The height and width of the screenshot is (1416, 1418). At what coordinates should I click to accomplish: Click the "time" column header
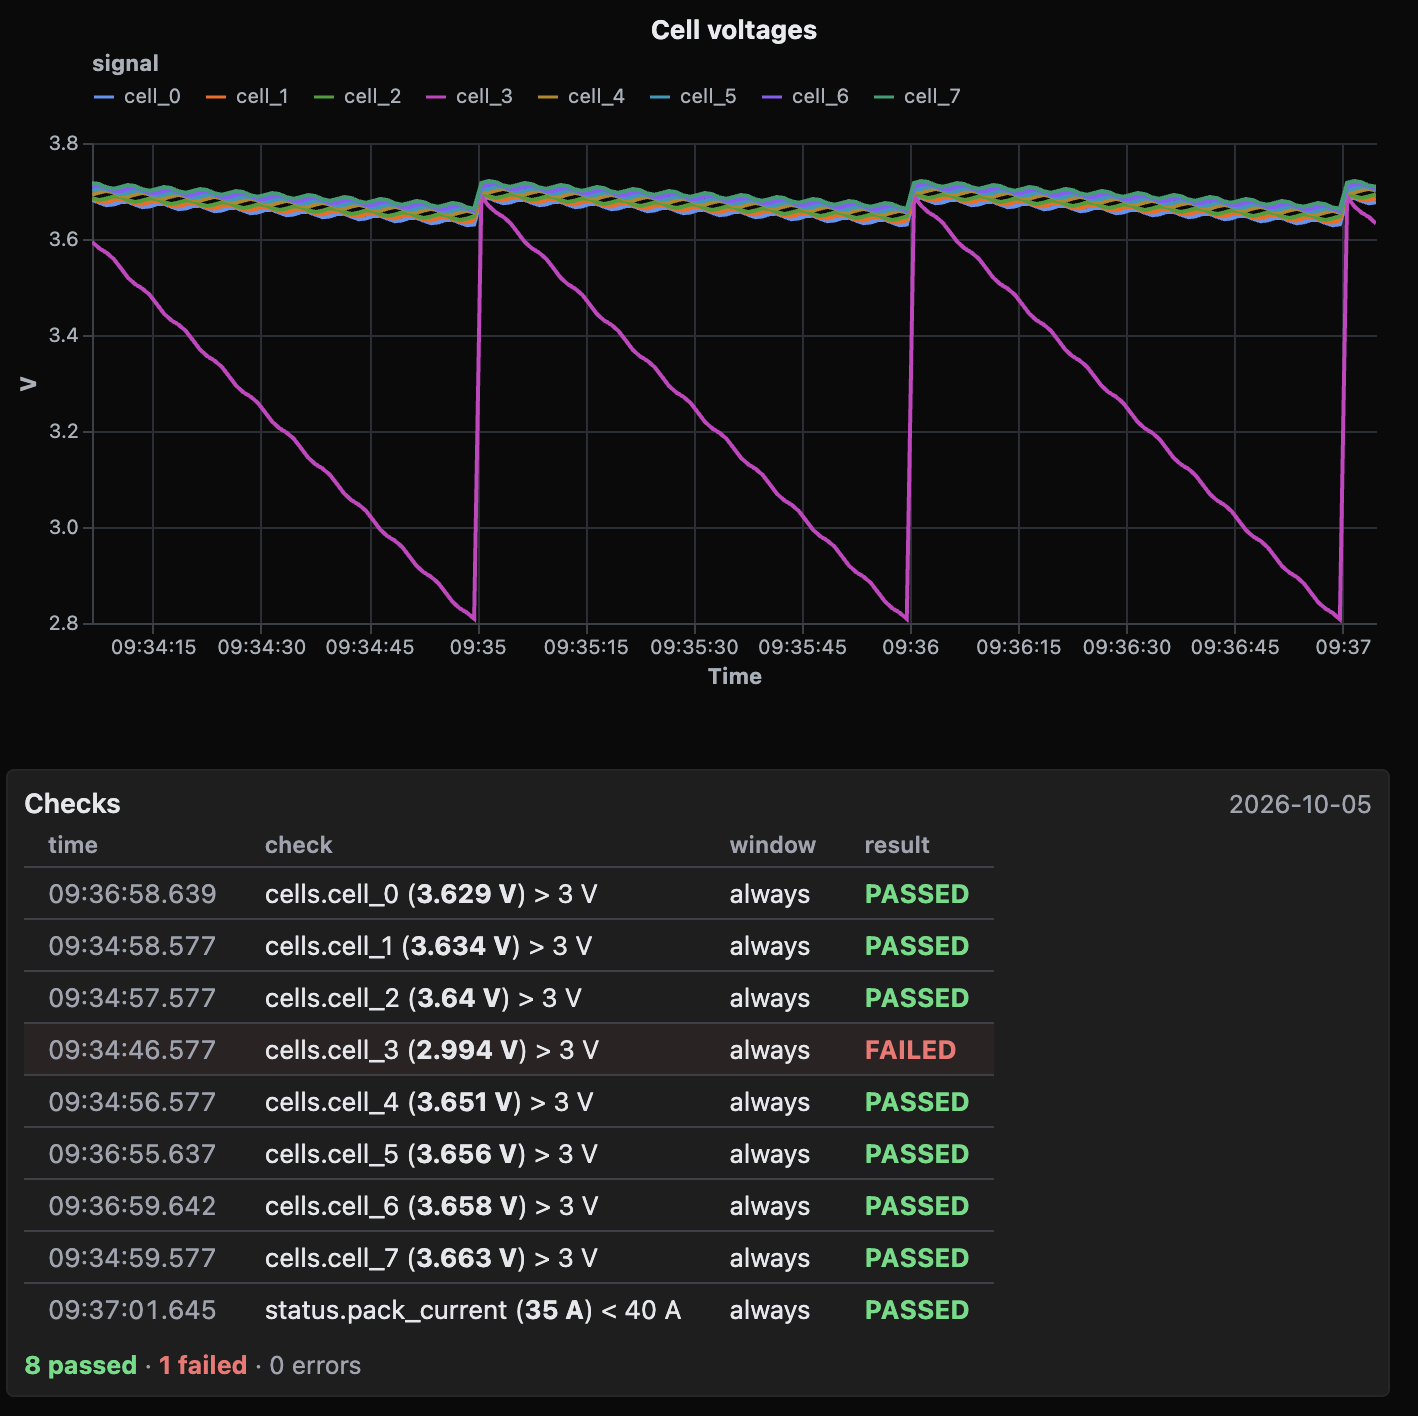point(73,845)
